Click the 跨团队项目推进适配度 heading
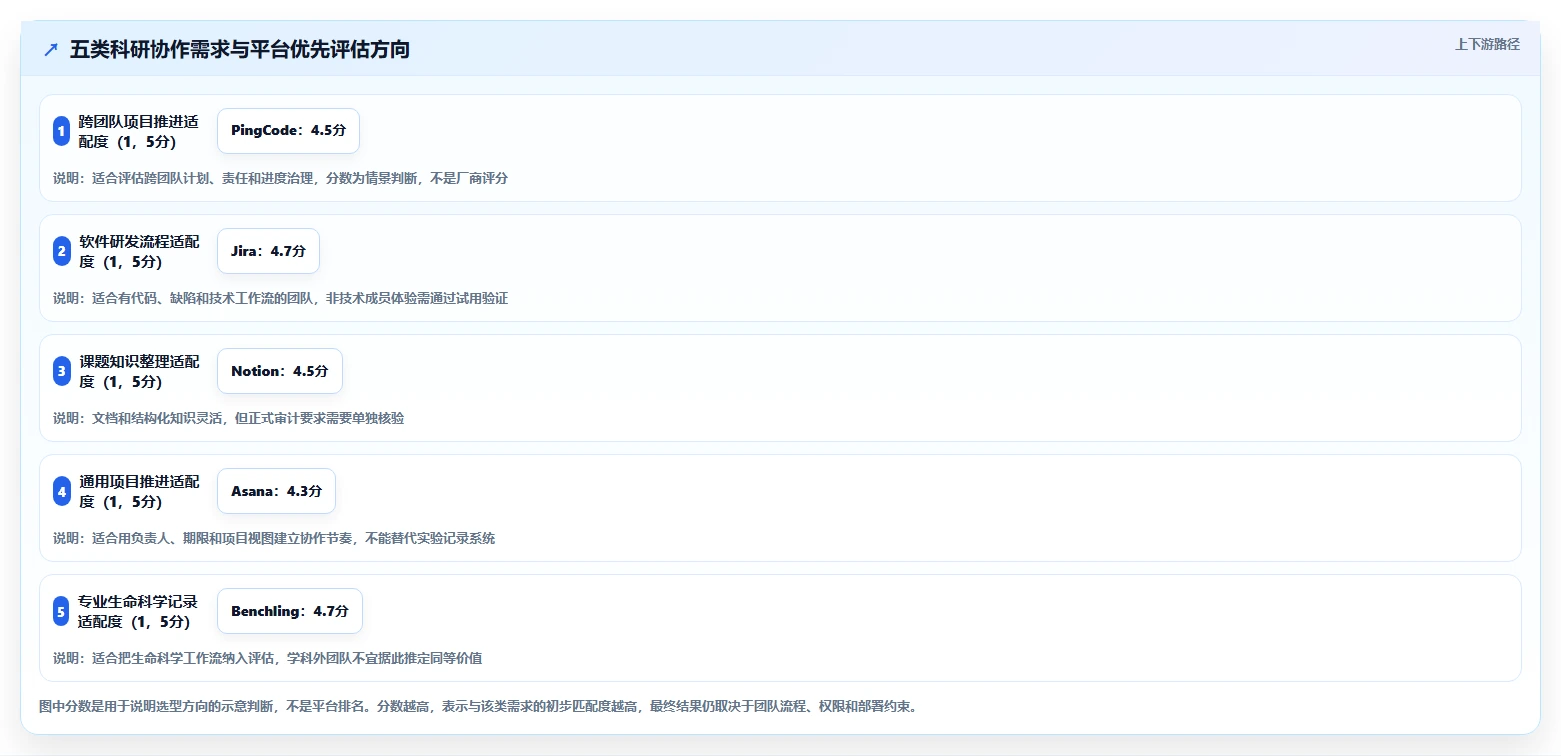Image resolution: width=1561 pixels, height=756 pixels. tap(138, 131)
